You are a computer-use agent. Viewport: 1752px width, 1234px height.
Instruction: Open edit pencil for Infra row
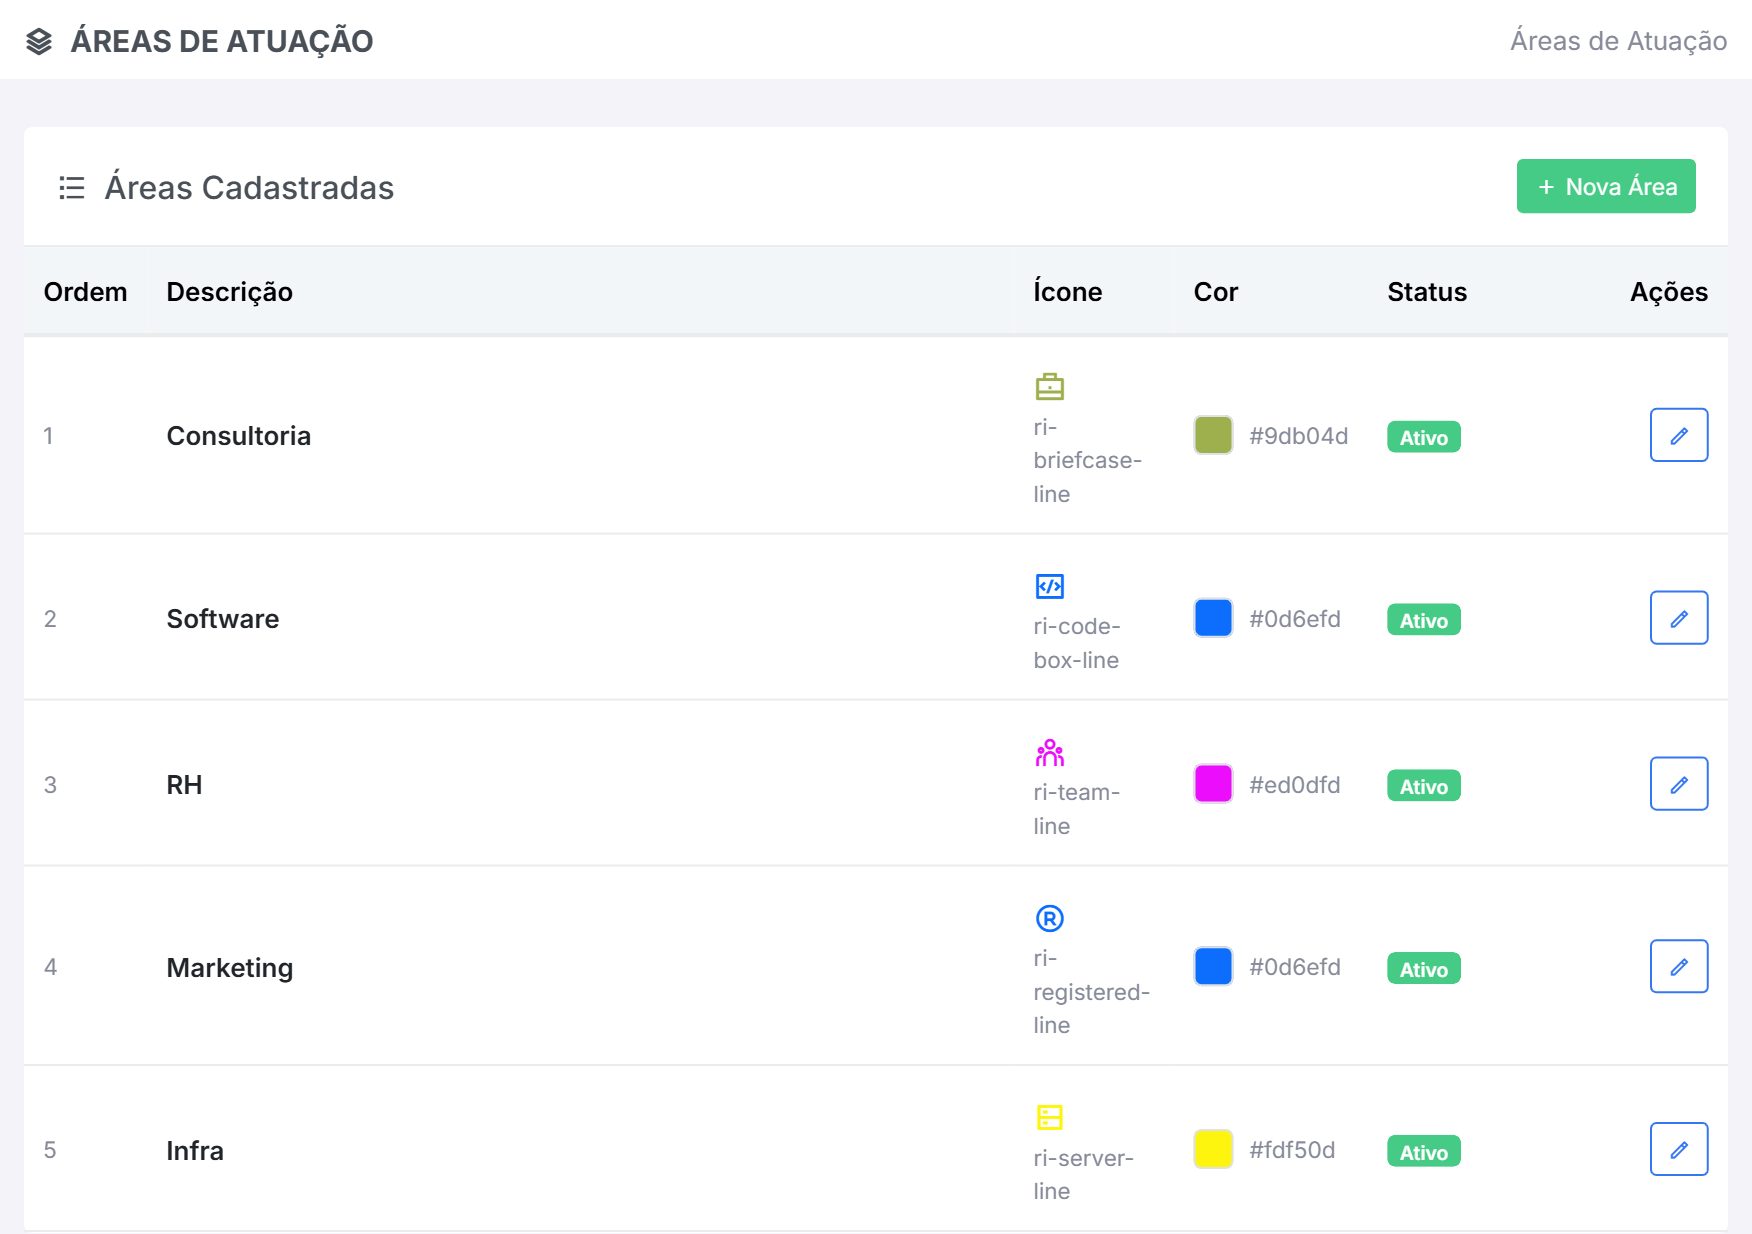pyautogui.click(x=1678, y=1150)
